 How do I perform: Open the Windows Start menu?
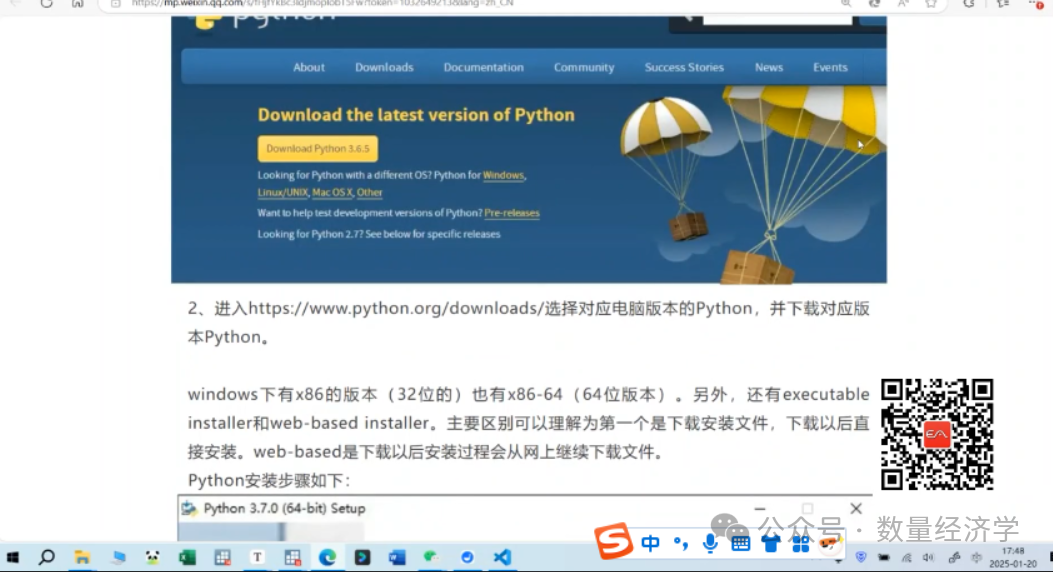(x=13, y=557)
